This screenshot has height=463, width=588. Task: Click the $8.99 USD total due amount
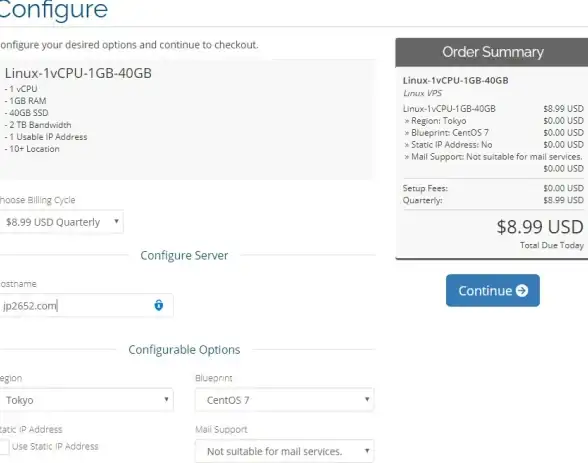(540, 227)
